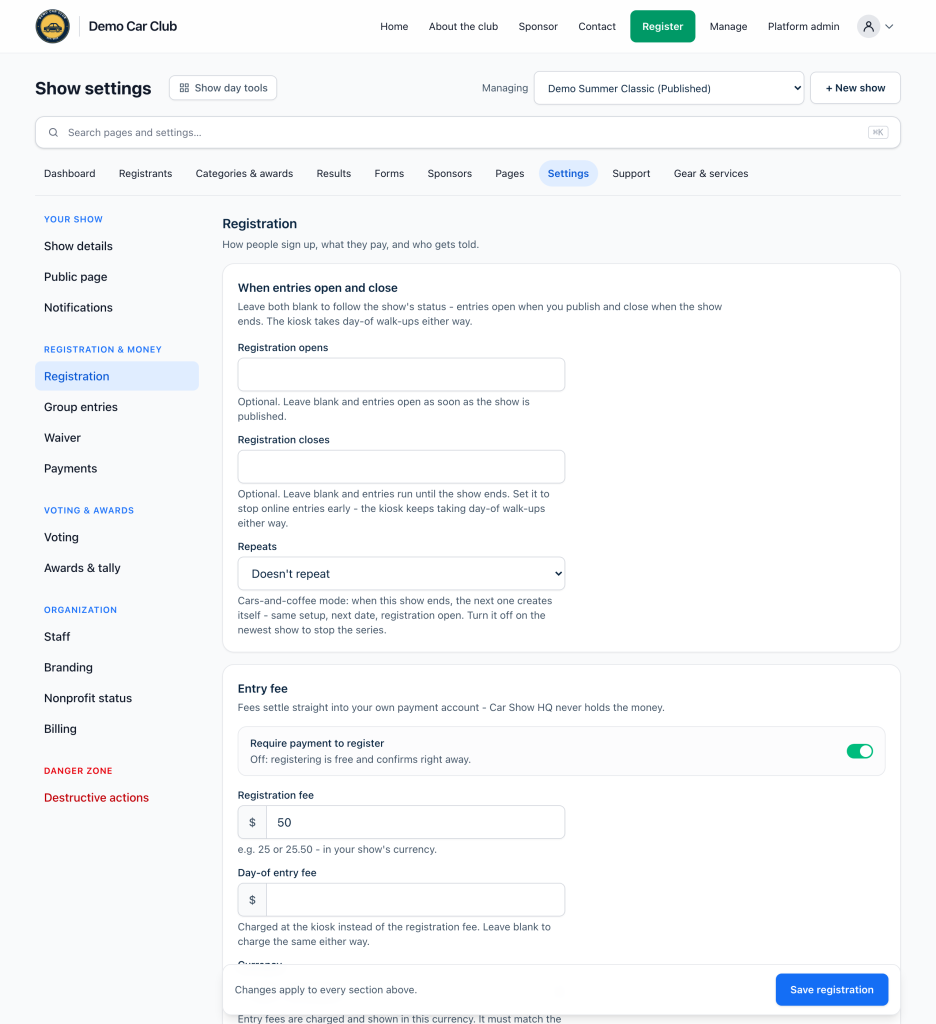The height and width of the screenshot is (1024, 936).
Task: Open the user account avatar menu
Action: [x=868, y=26]
